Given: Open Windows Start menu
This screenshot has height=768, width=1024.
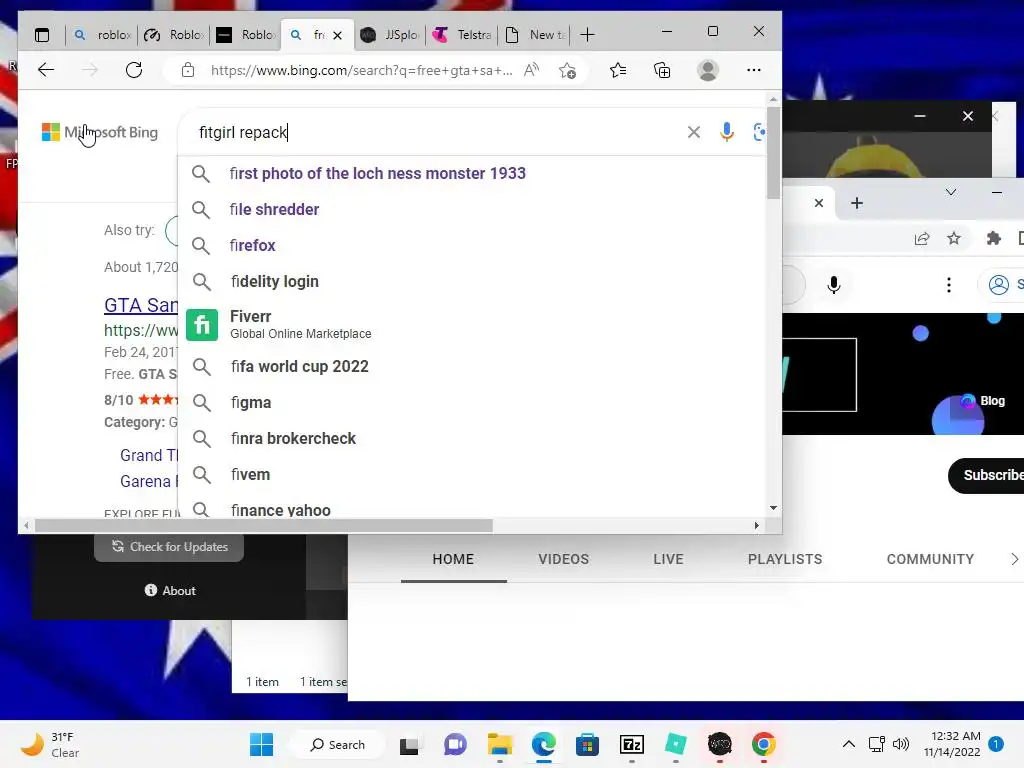Looking at the screenshot, I should point(261,744).
